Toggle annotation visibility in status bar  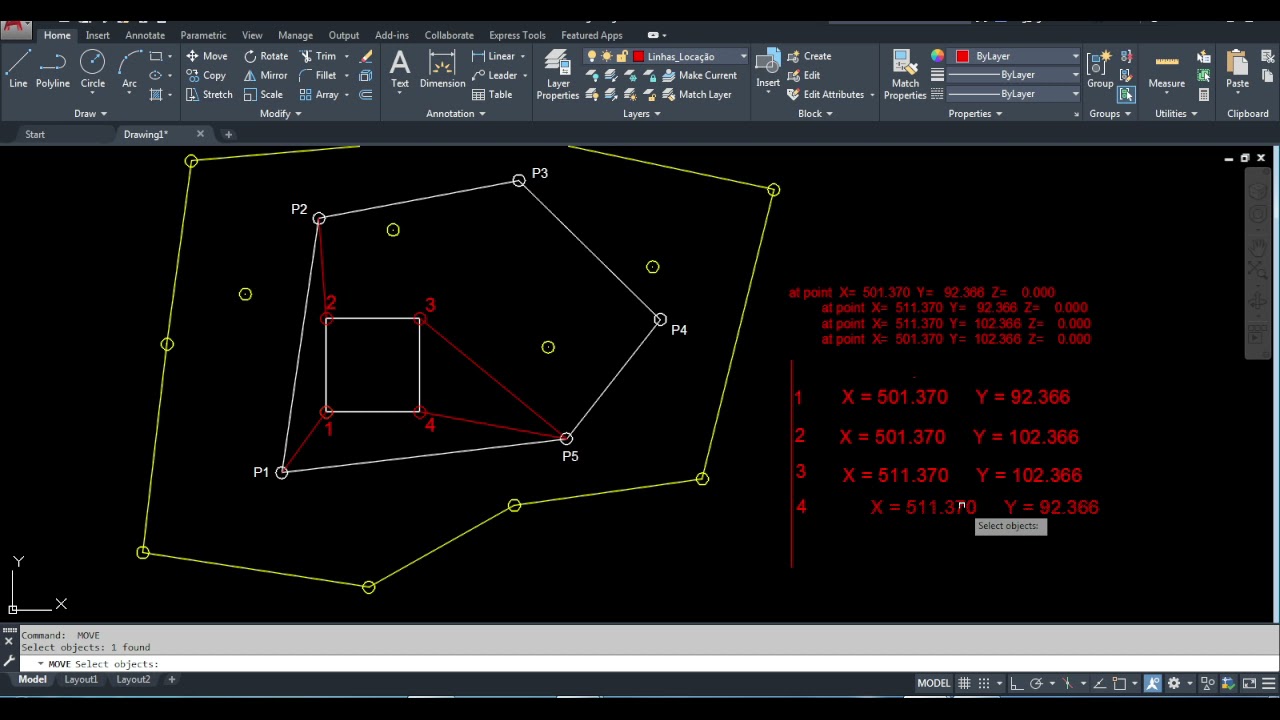pos(1153,684)
